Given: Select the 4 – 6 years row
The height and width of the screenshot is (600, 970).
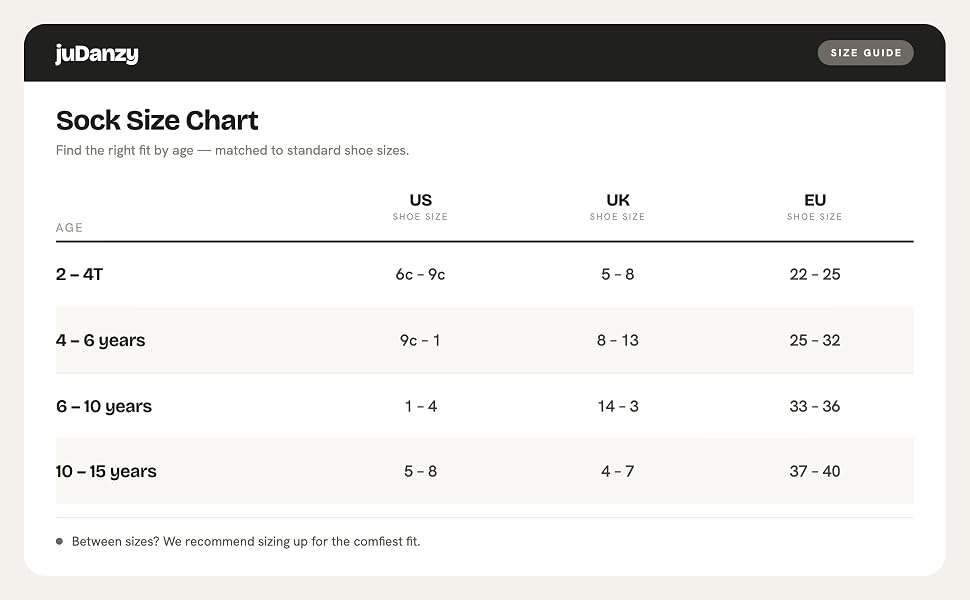Looking at the screenshot, I should click(484, 340).
